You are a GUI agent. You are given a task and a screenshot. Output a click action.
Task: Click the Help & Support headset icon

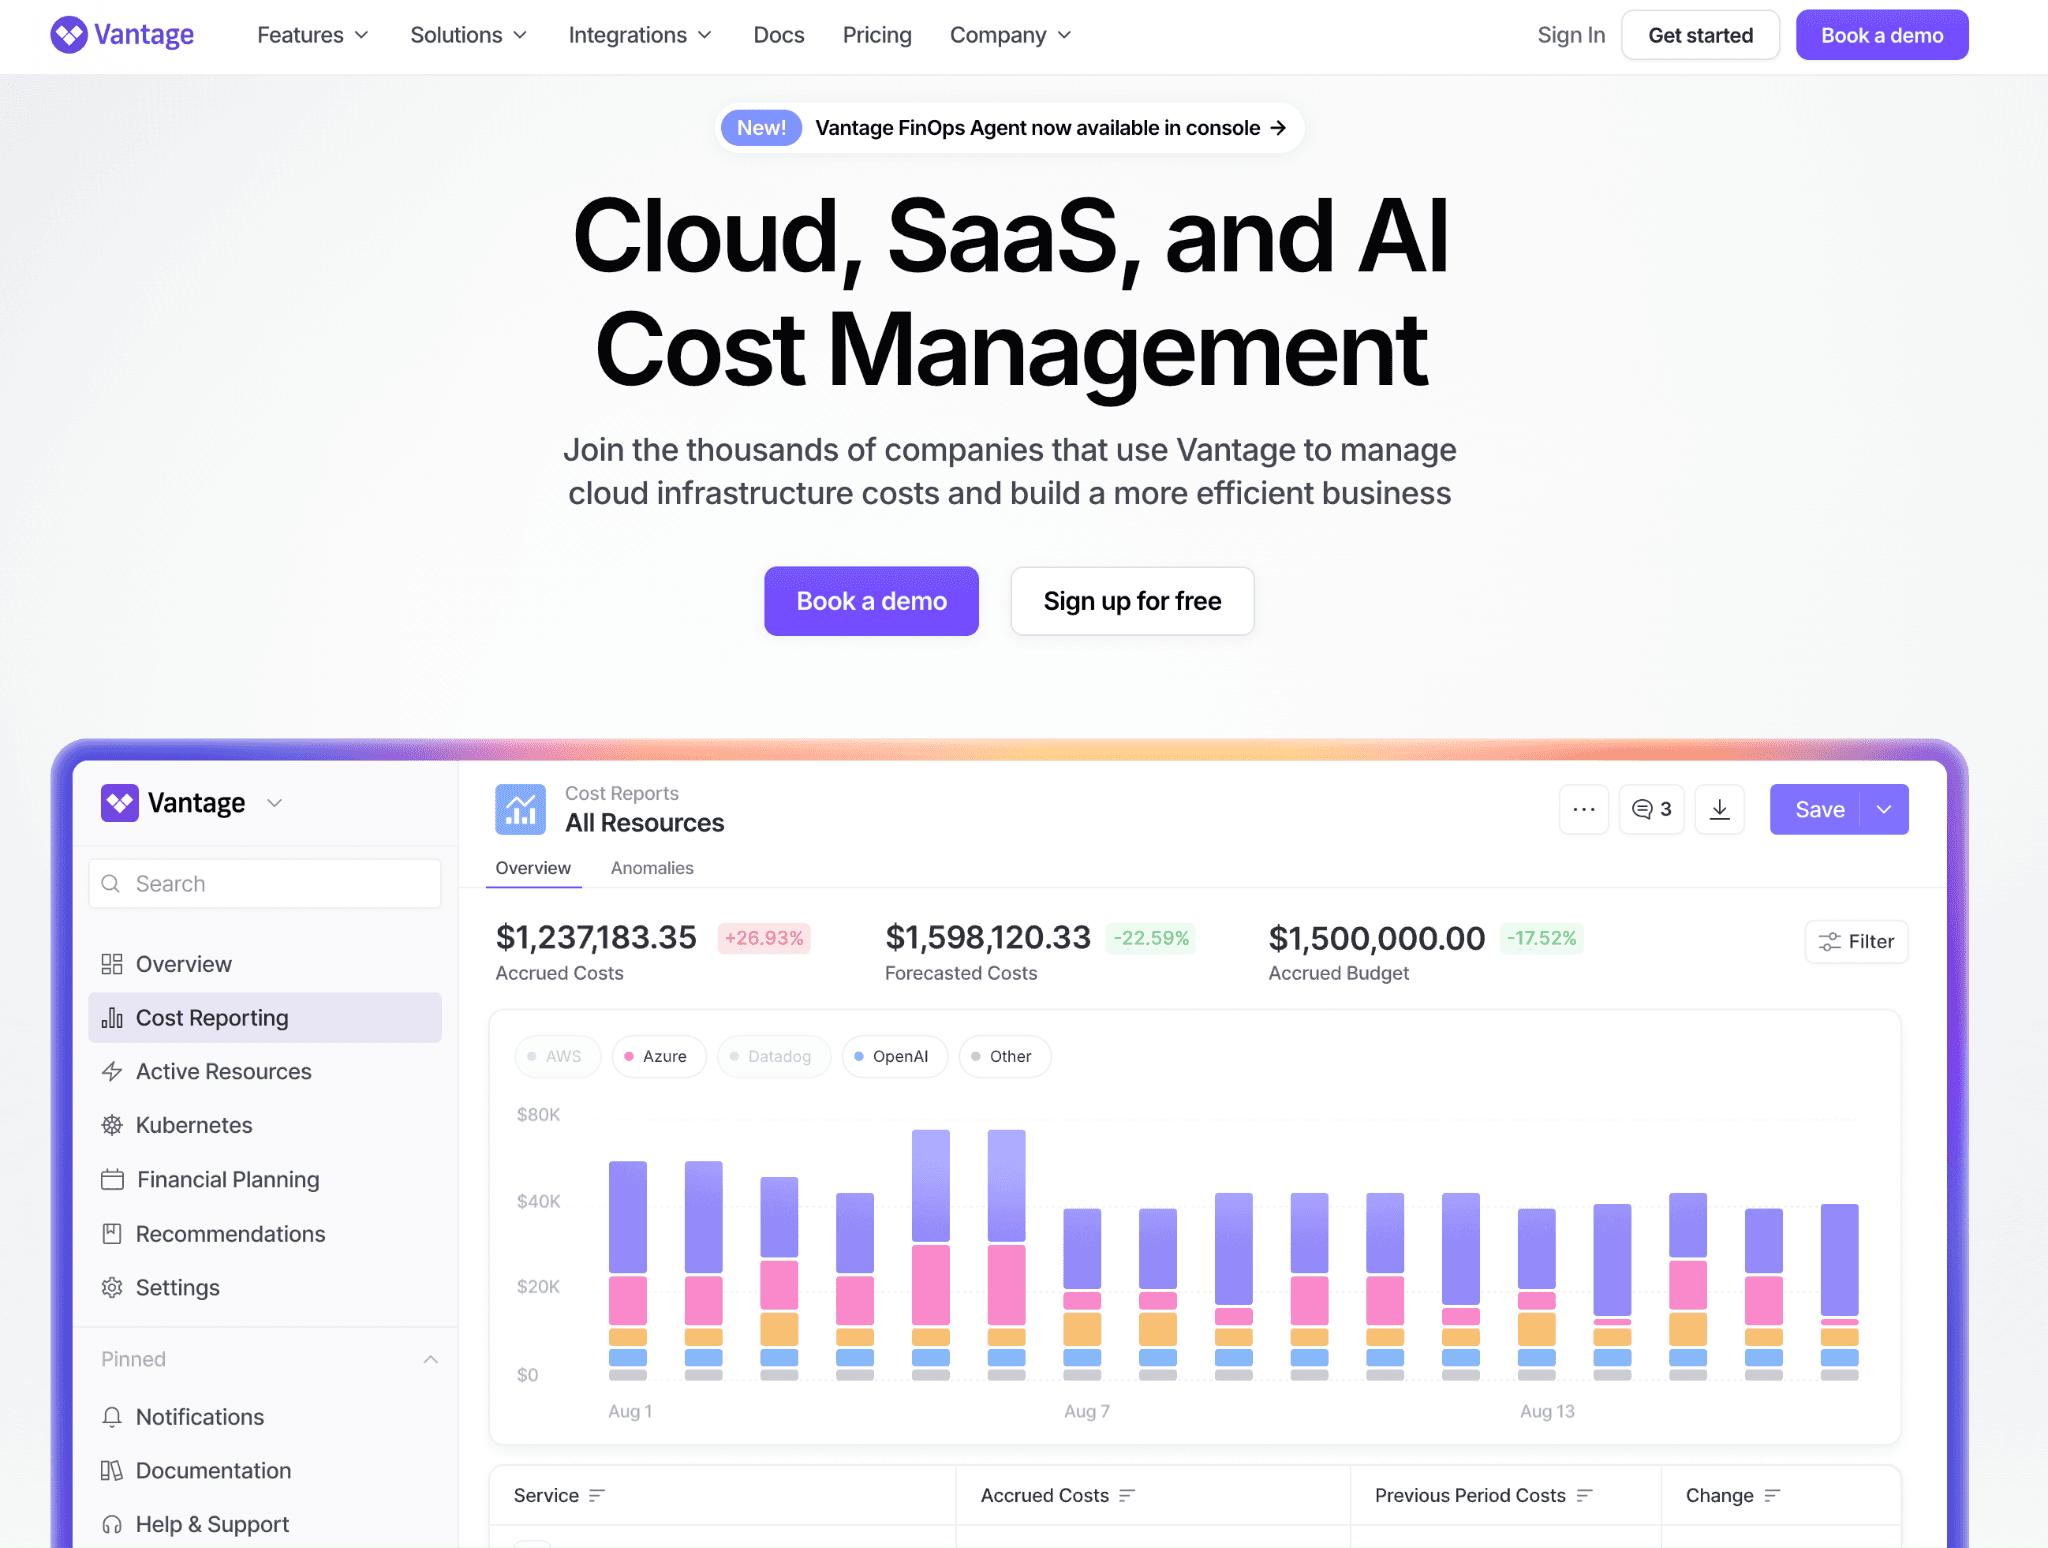click(112, 1524)
